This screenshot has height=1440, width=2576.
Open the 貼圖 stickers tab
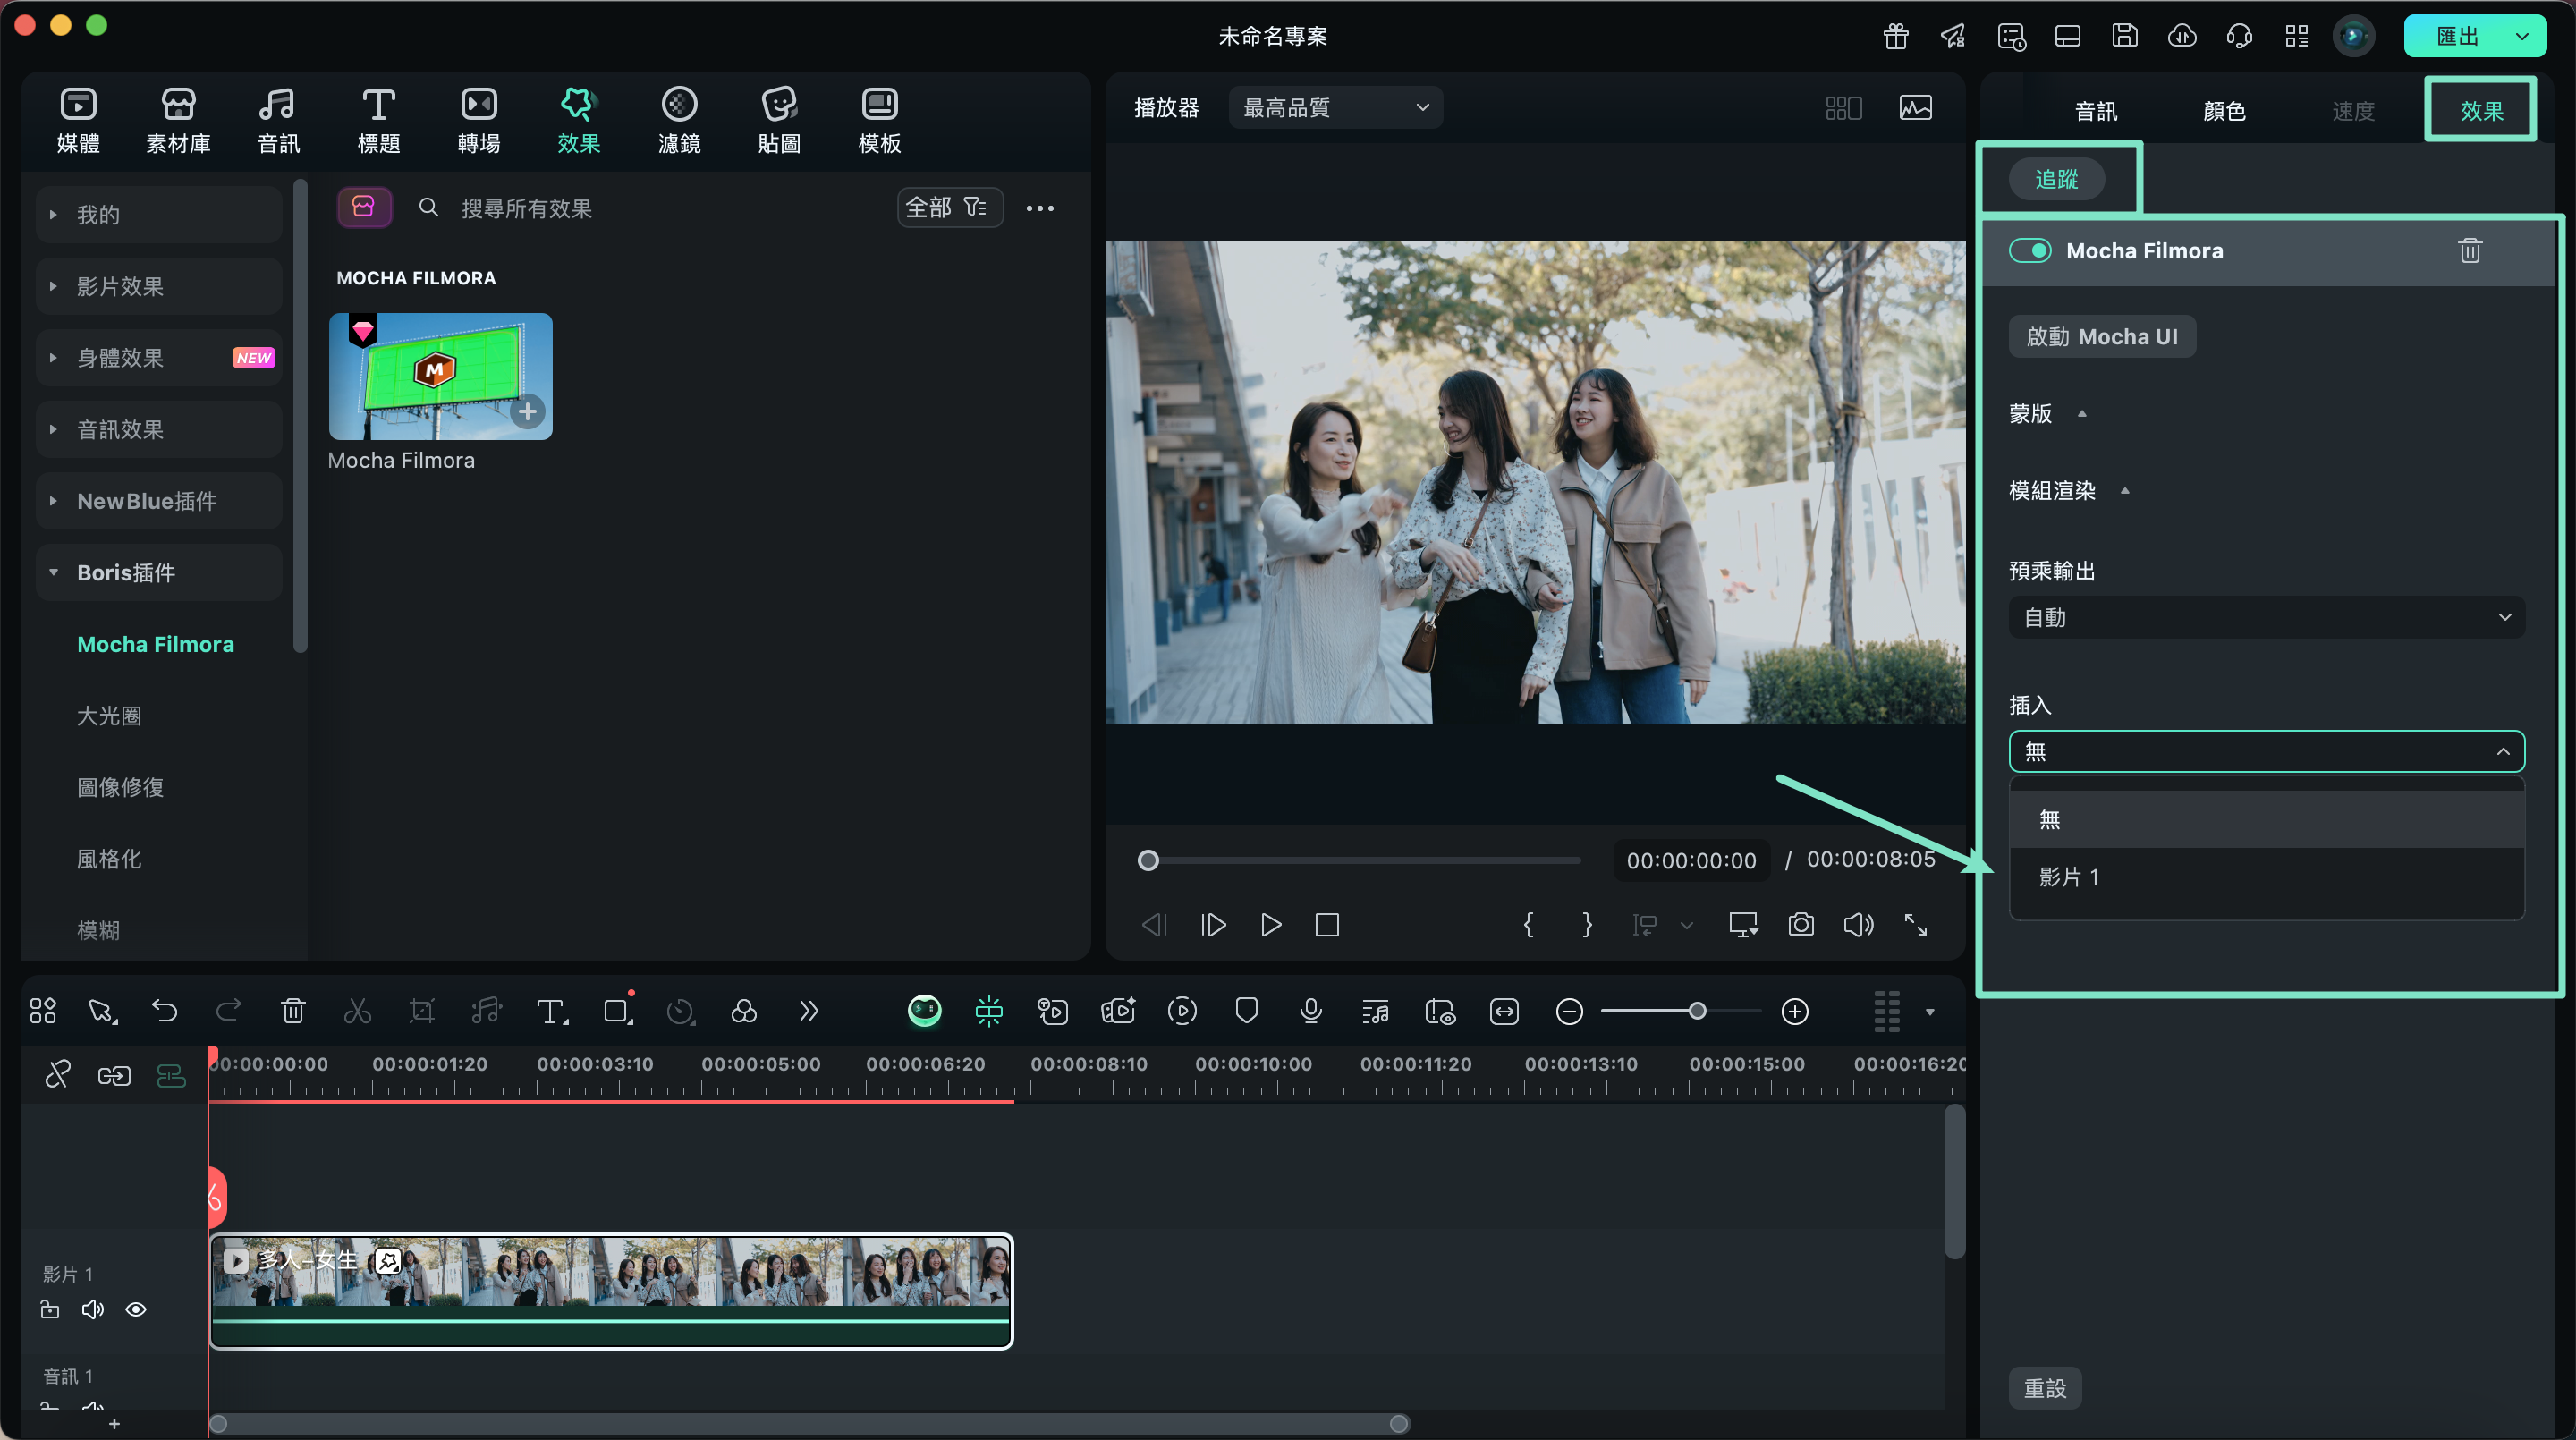779,120
